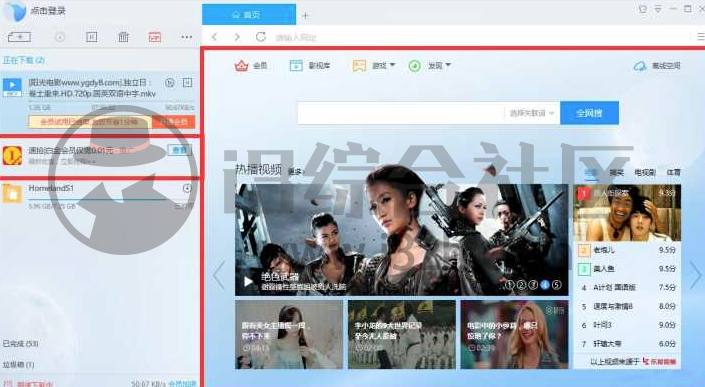
Task: Open the three-dots more options menu
Action: click(x=187, y=37)
